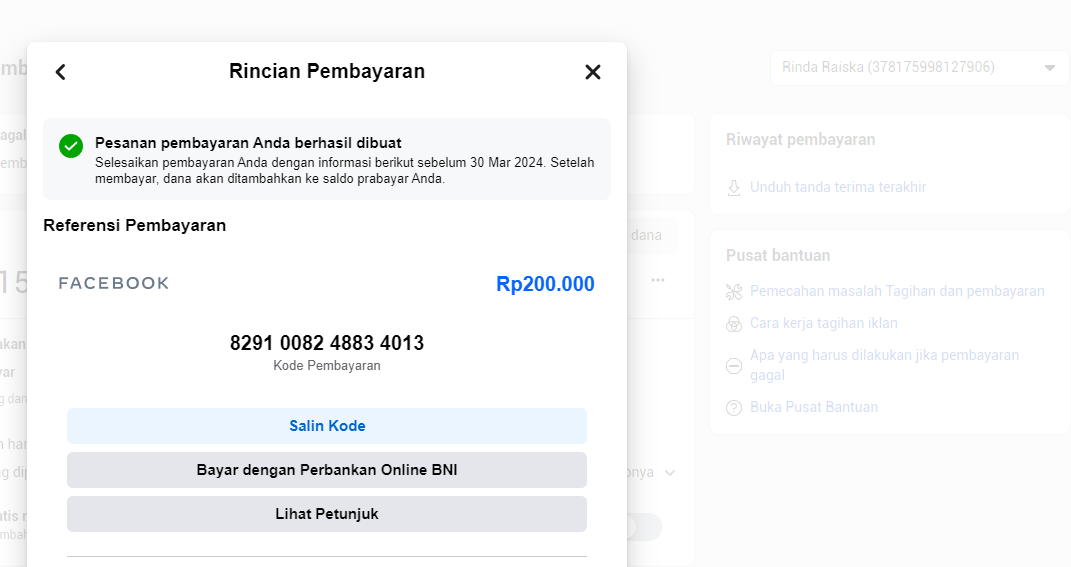Click the partially hidden dana button
1071x567 pixels.
650,236
